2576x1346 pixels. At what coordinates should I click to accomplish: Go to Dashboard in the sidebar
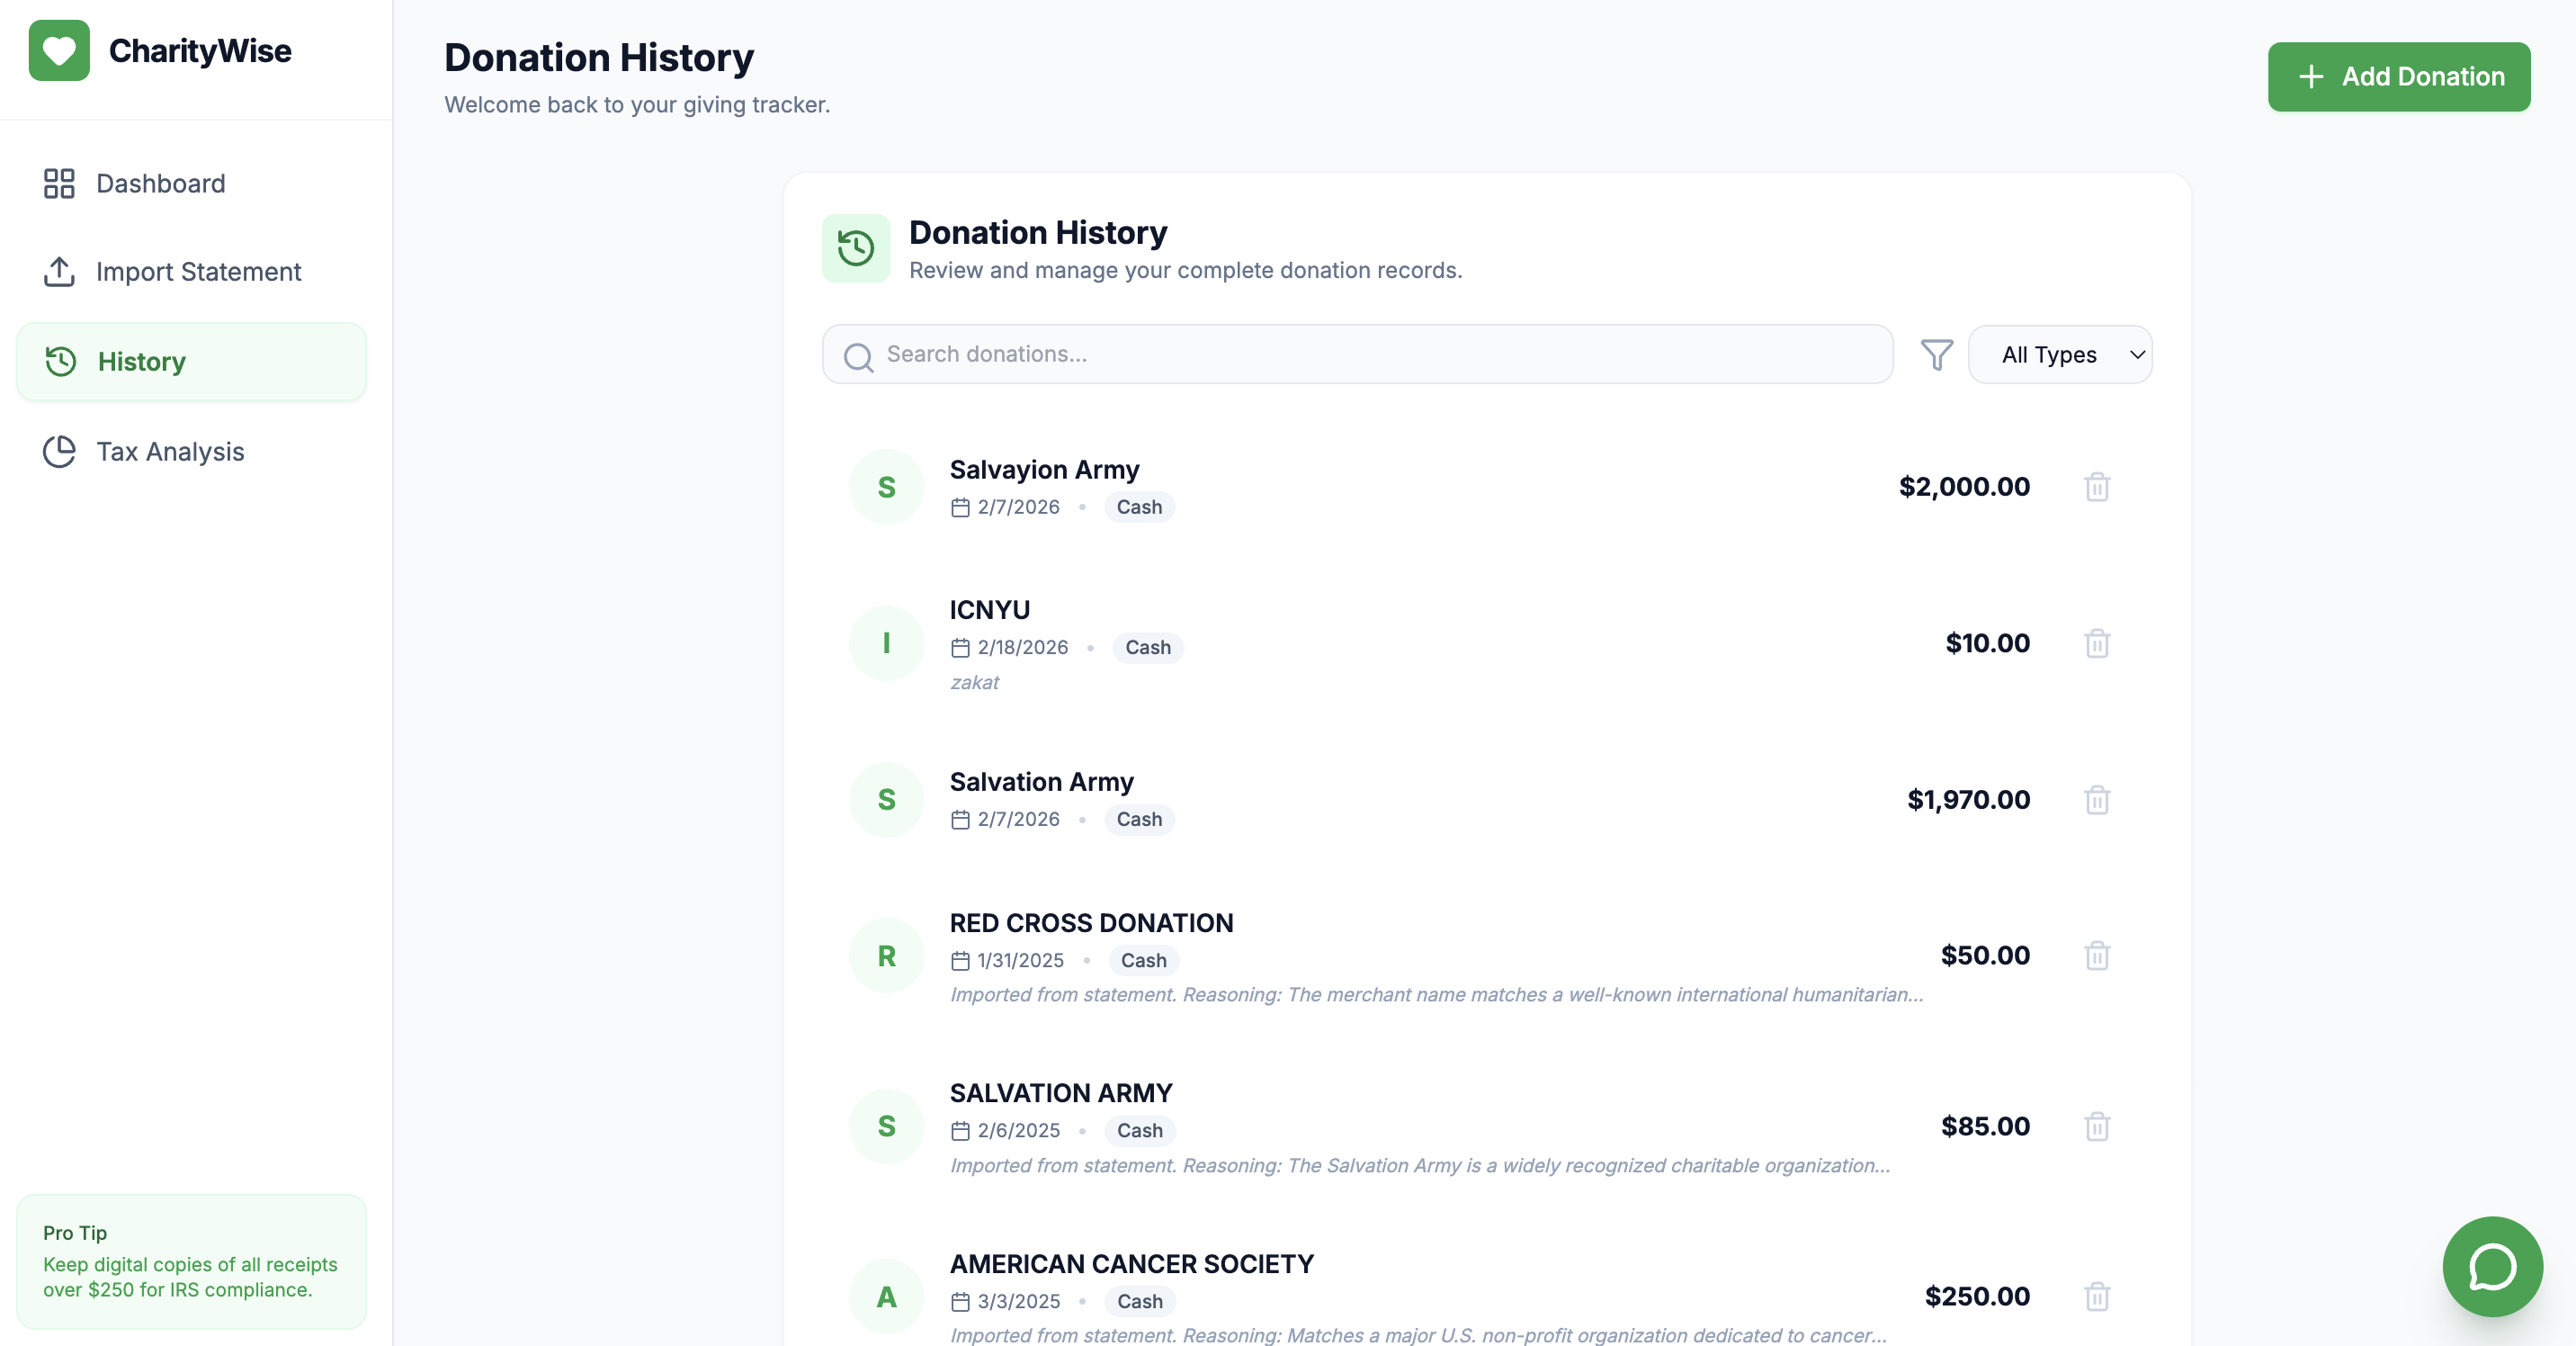(160, 184)
